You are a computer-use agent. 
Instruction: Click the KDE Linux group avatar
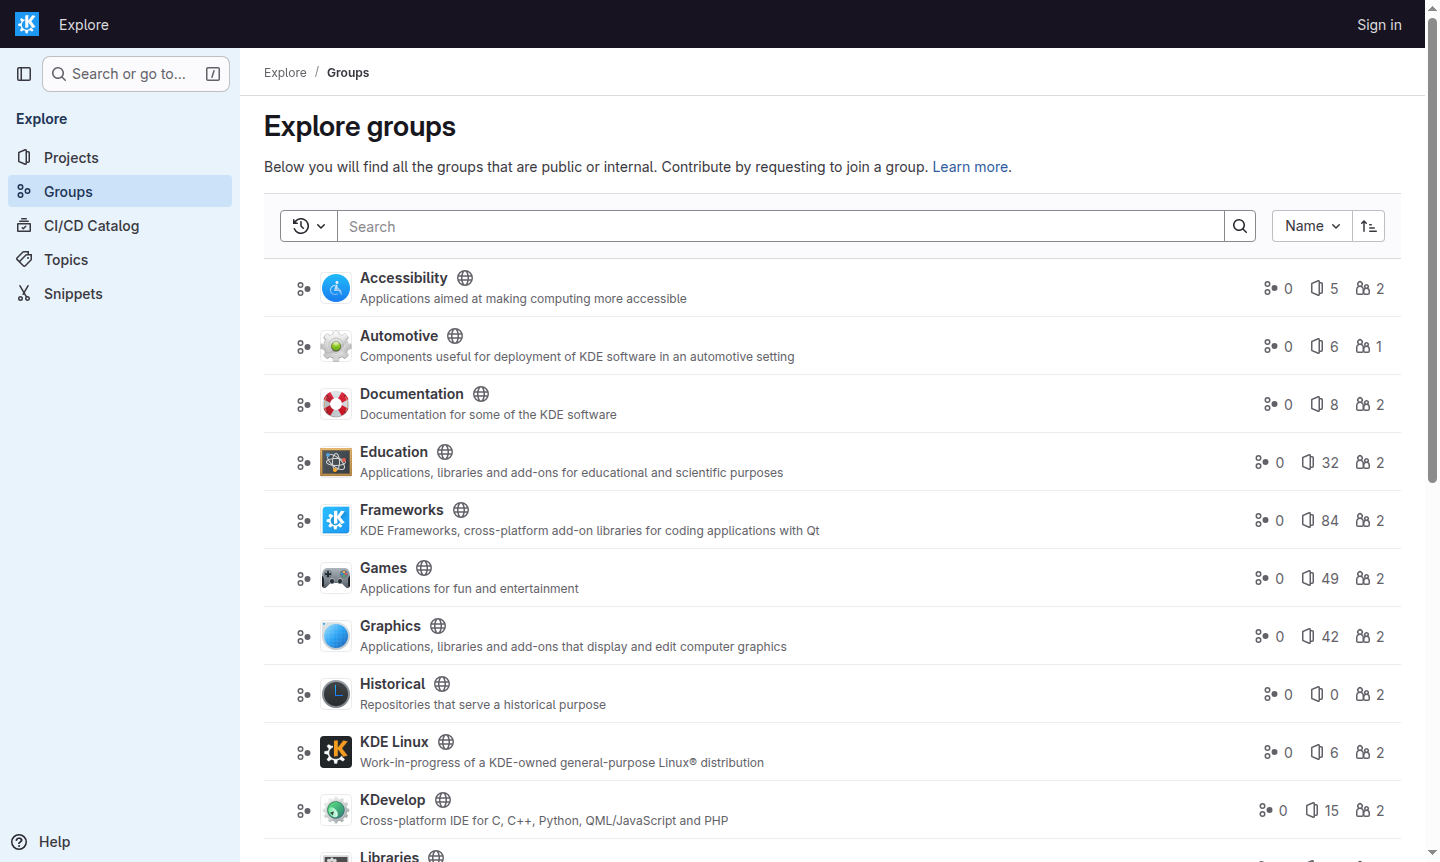tap(336, 753)
